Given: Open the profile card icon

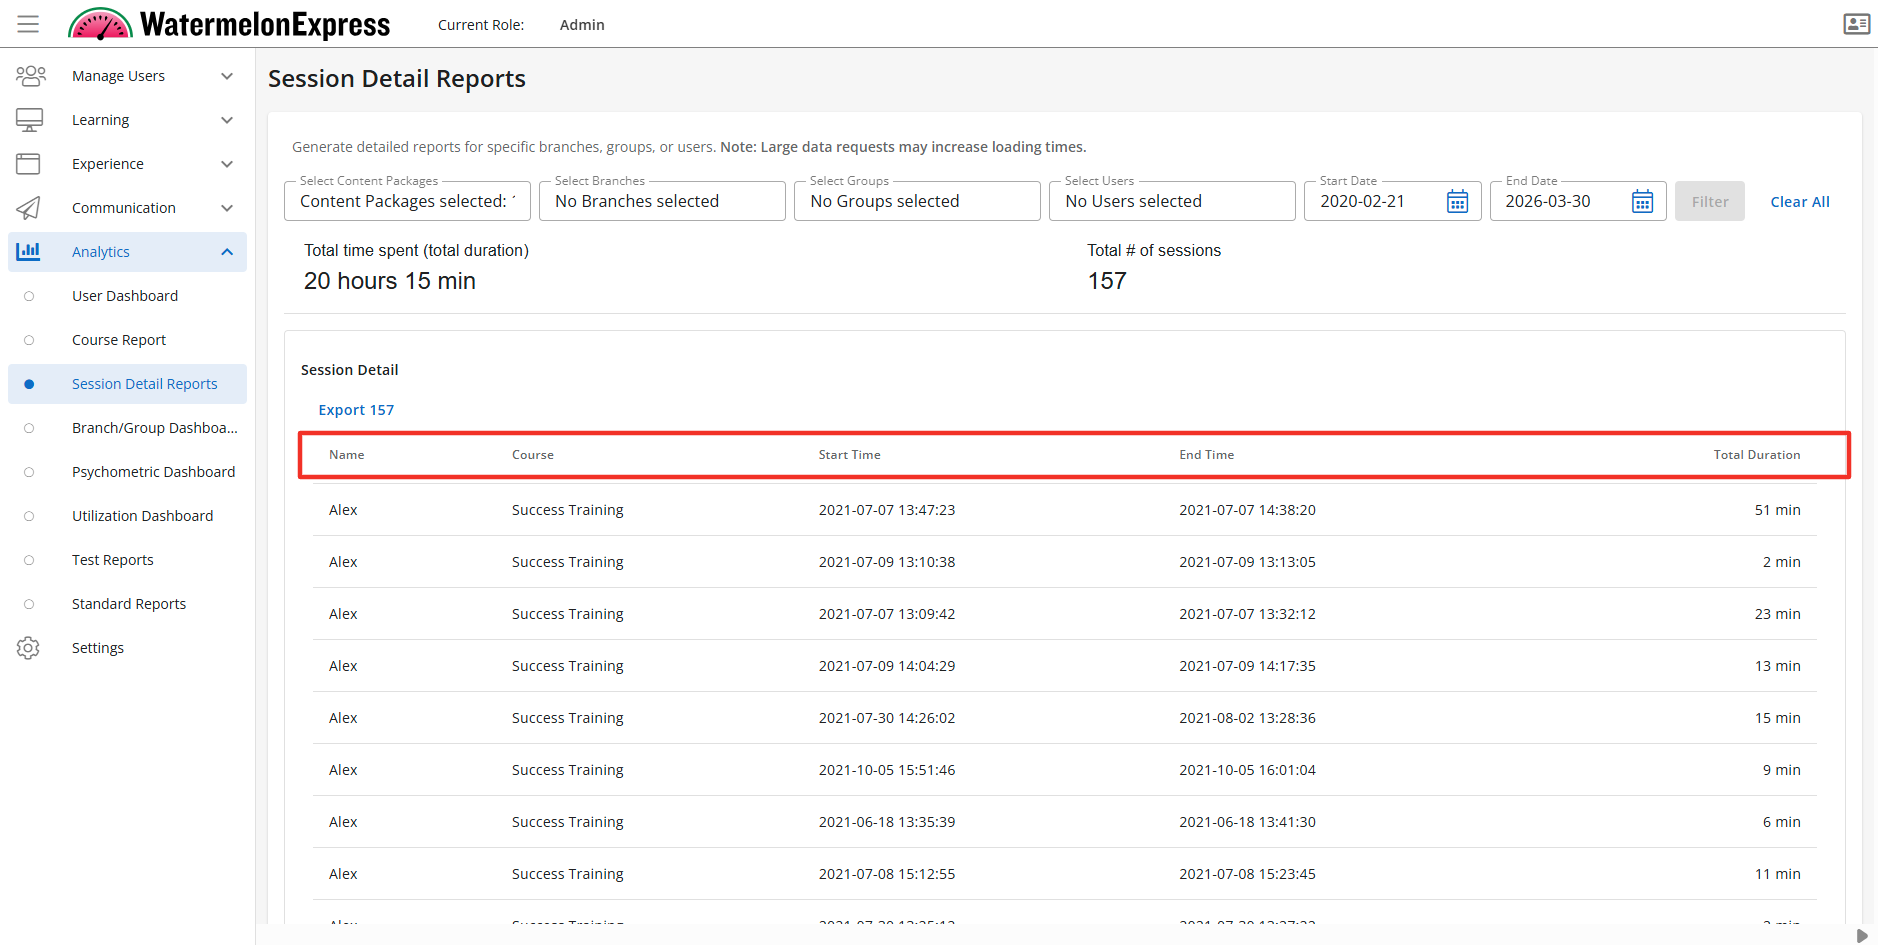Looking at the screenshot, I should point(1856,24).
